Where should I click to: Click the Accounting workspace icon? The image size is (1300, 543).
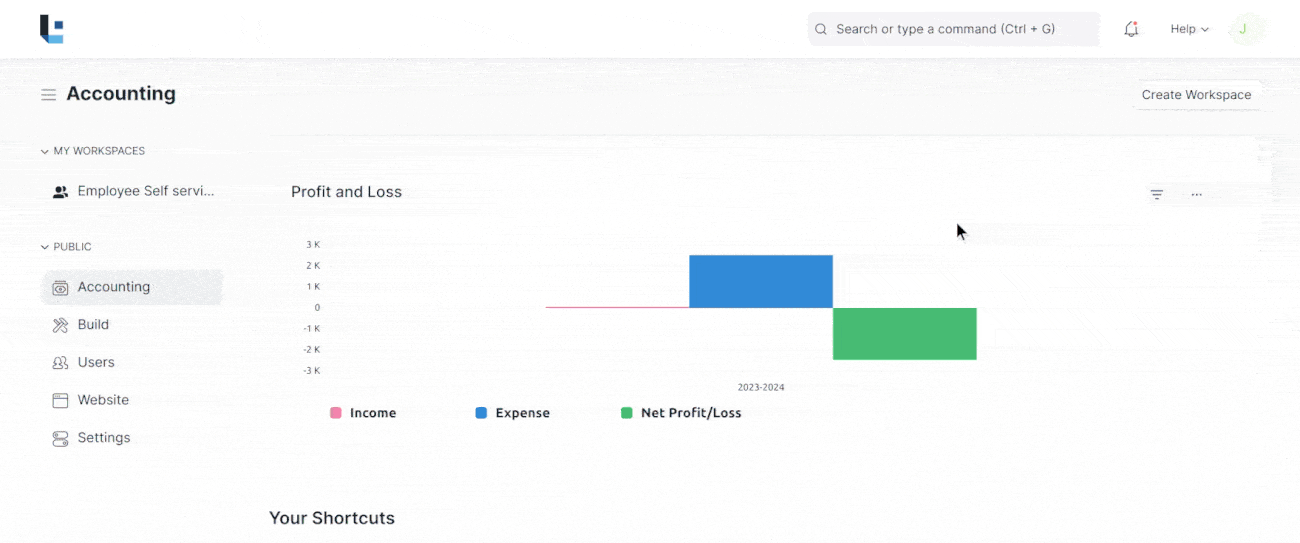(x=60, y=288)
